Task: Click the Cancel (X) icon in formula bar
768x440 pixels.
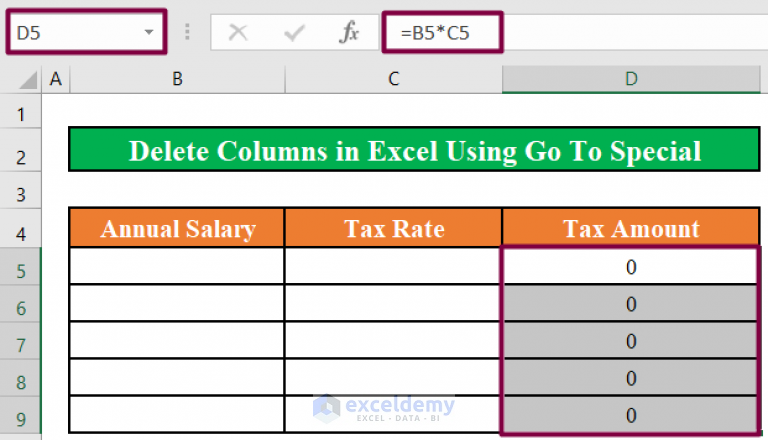Action: [239, 33]
